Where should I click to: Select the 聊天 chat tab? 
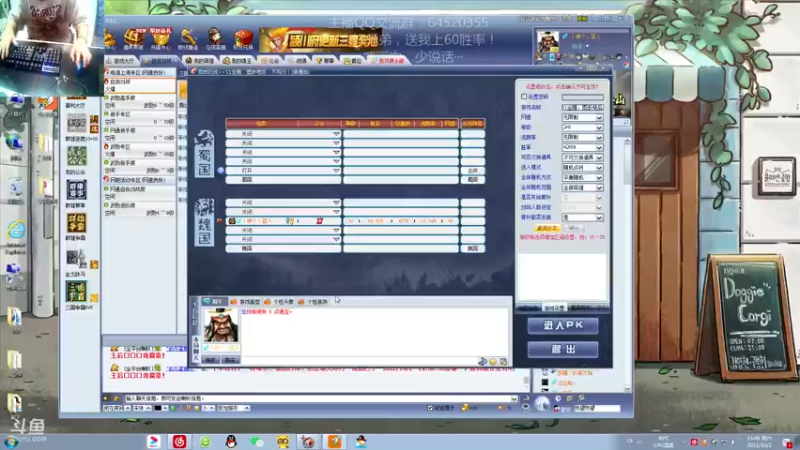(x=213, y=302)
